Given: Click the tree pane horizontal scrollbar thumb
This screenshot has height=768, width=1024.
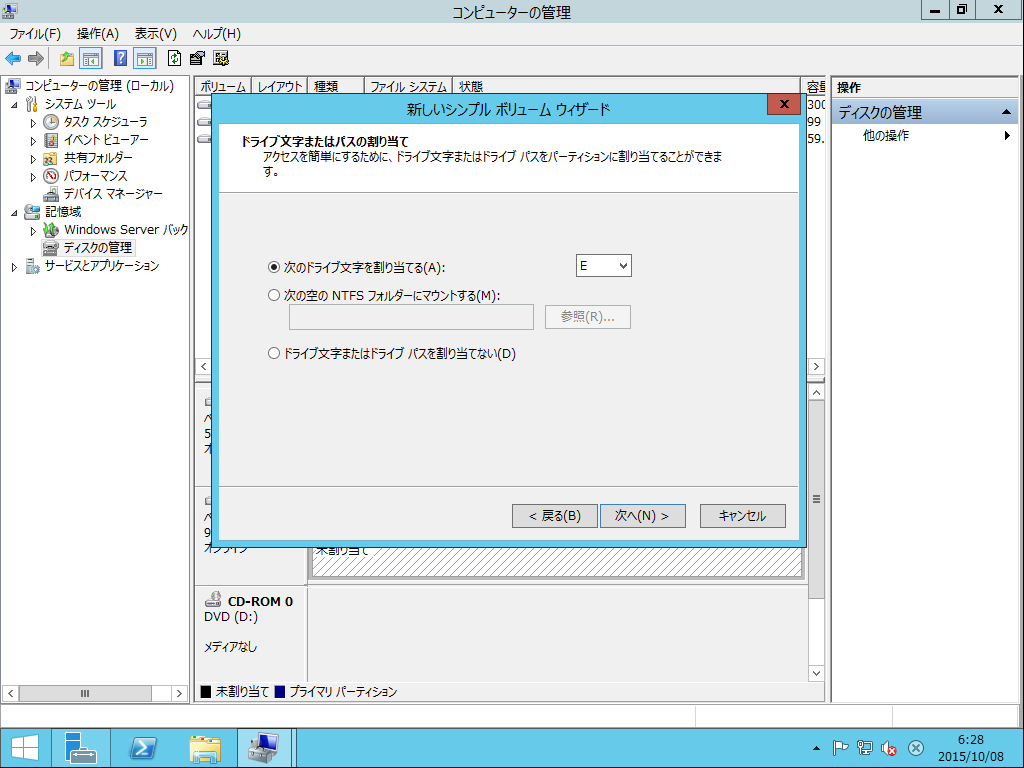Looking at the screenshot, I should coord(85,693).
